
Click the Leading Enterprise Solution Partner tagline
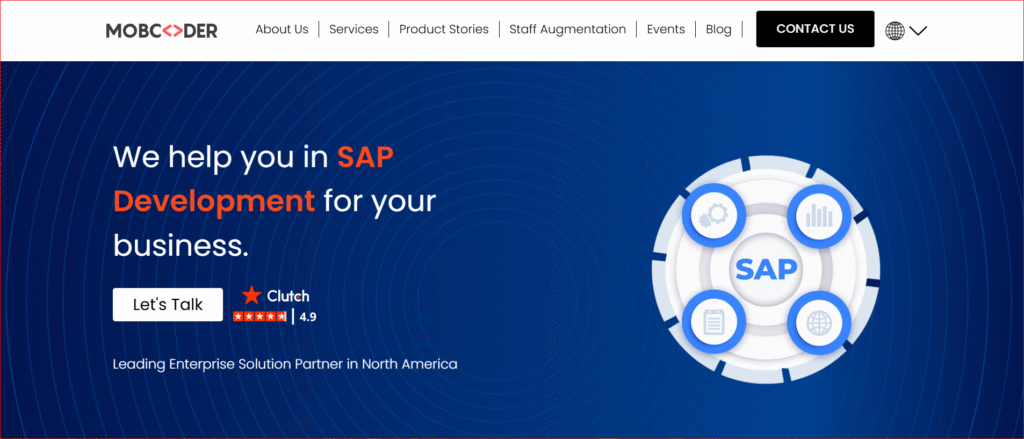pyautogui.click(x=285, y=364)
